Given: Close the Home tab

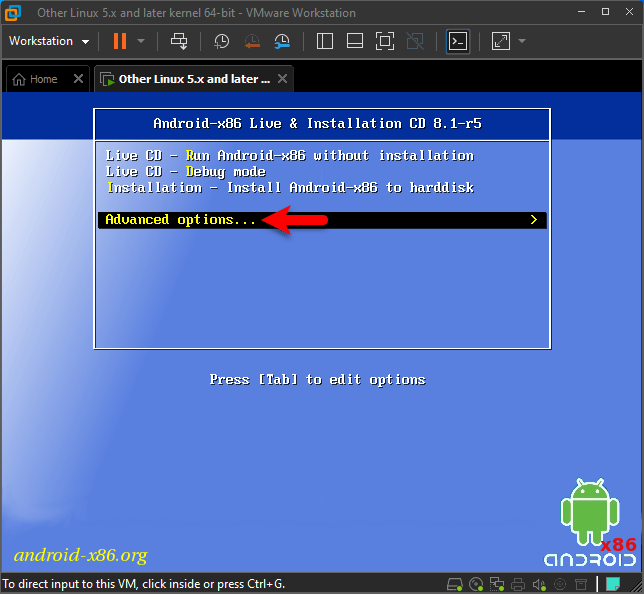Looking at the screenshot, I should pyautogui.click(x=78, y=78).
